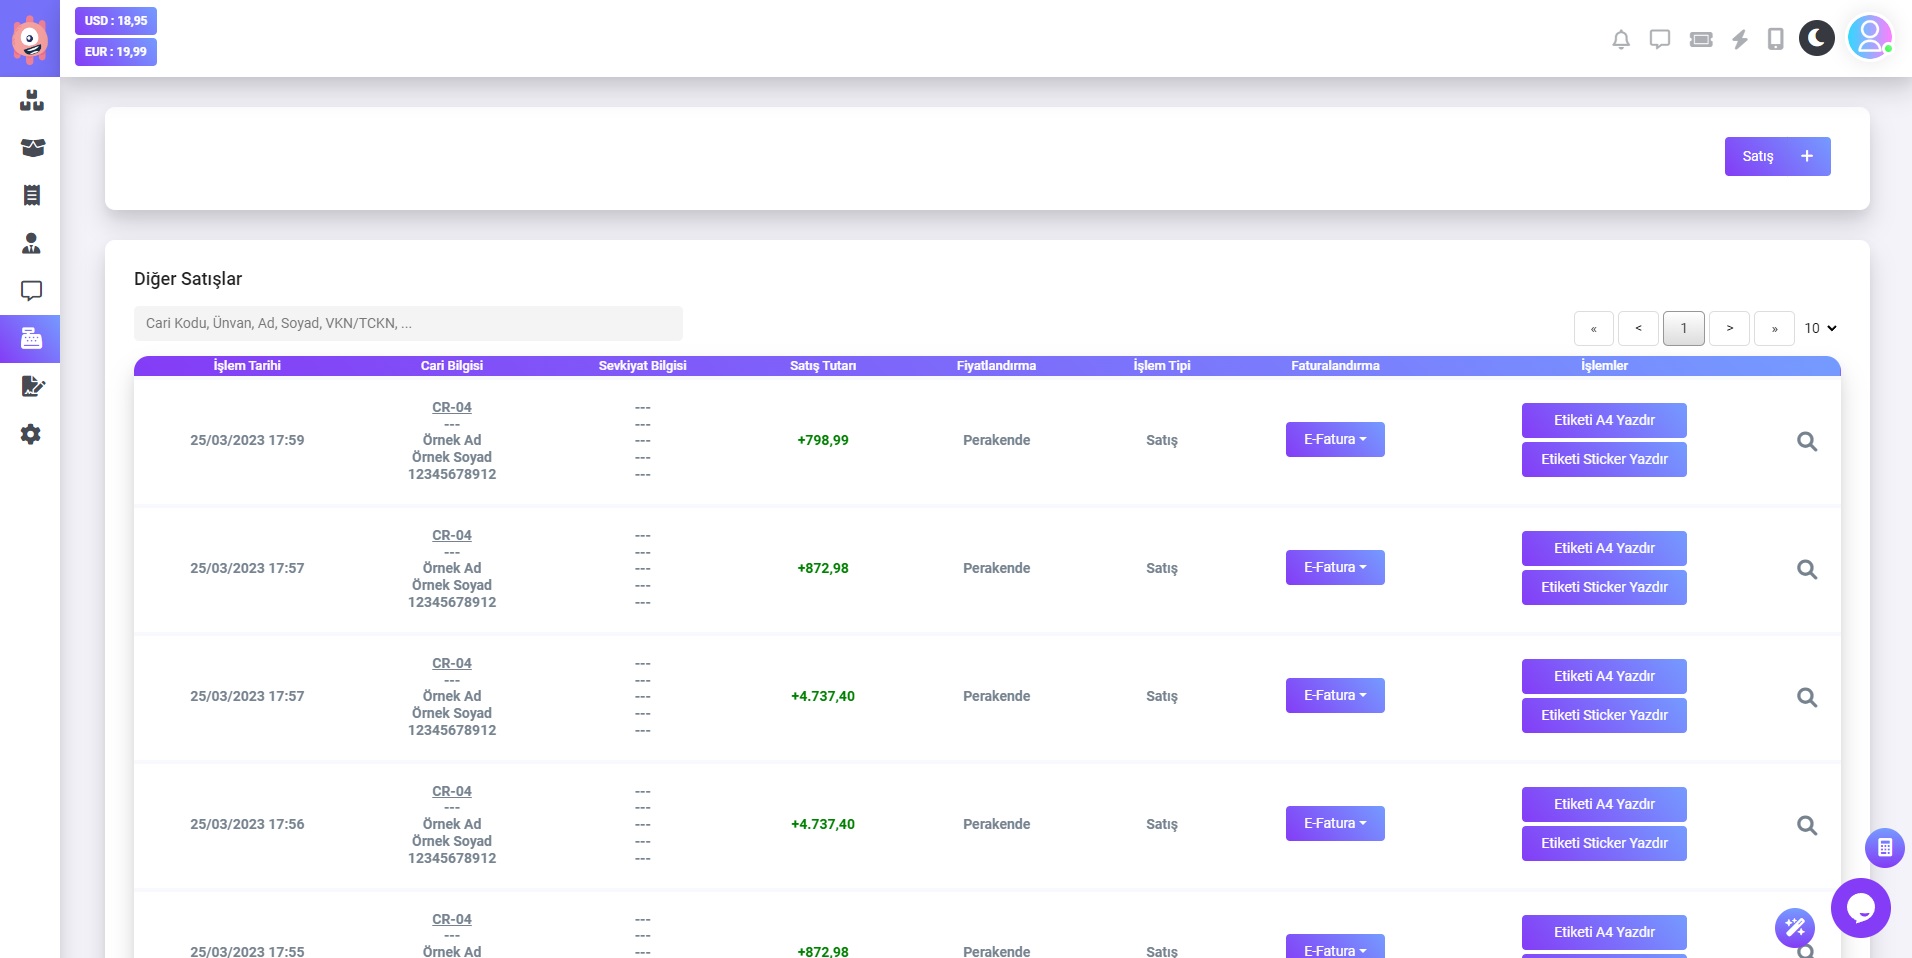Click the notification bell icon

tap(1621, 40)
